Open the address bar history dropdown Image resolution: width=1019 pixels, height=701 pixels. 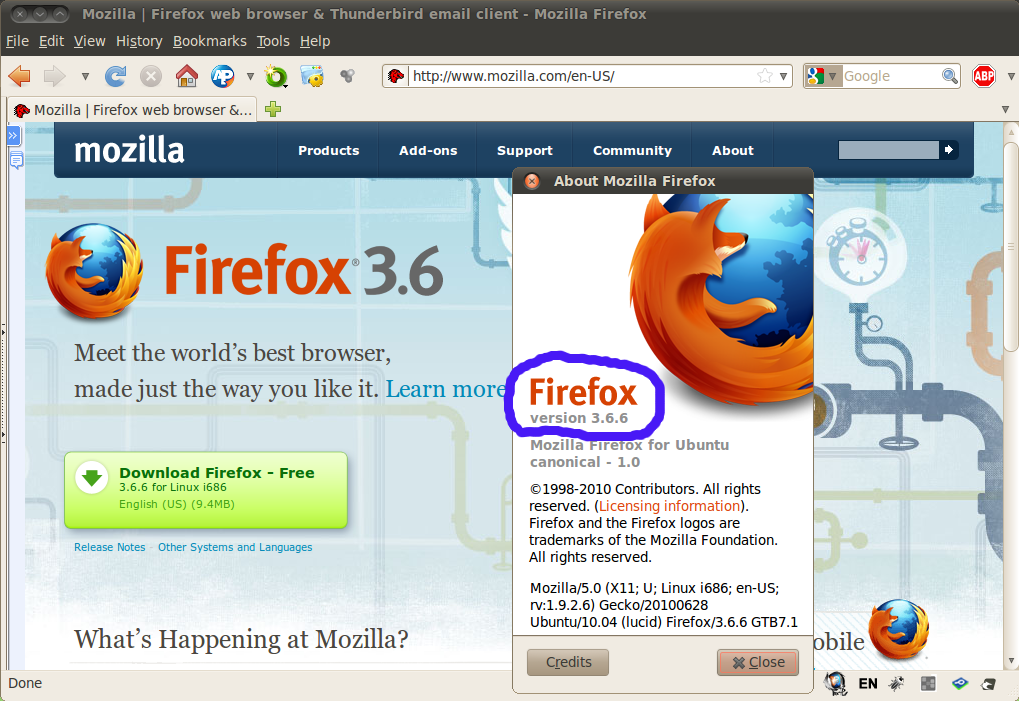point(784,77)
